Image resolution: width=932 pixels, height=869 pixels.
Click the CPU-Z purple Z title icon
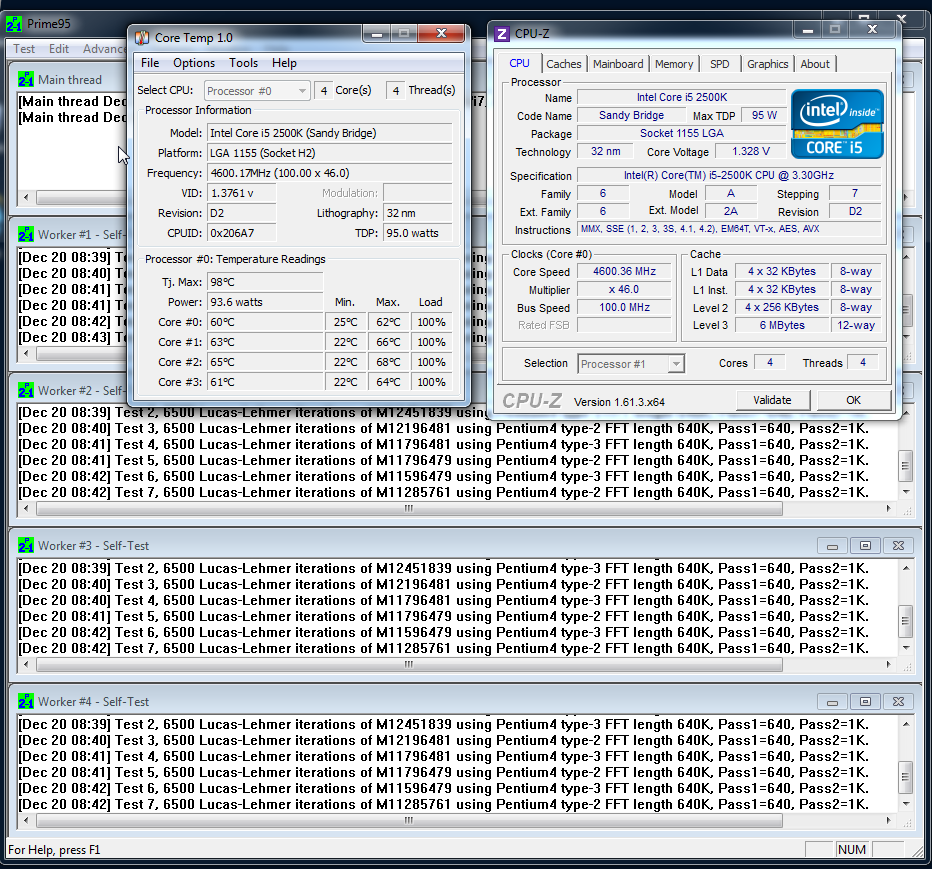tap(502, 34)
